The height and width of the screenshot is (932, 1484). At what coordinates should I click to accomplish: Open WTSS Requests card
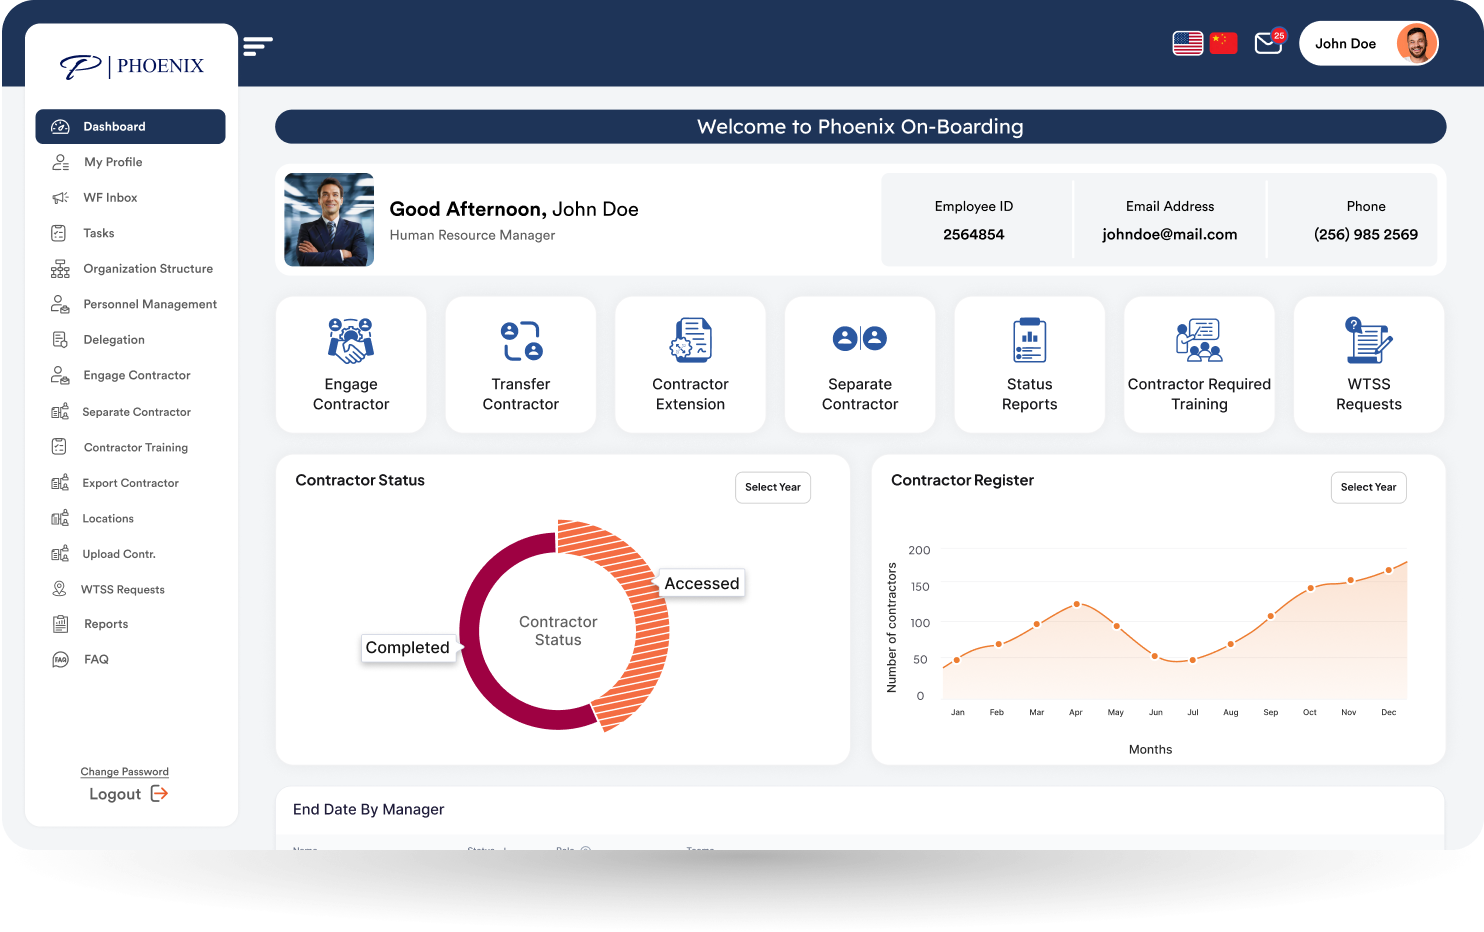pyautogui.click(x=1368, y=364)
